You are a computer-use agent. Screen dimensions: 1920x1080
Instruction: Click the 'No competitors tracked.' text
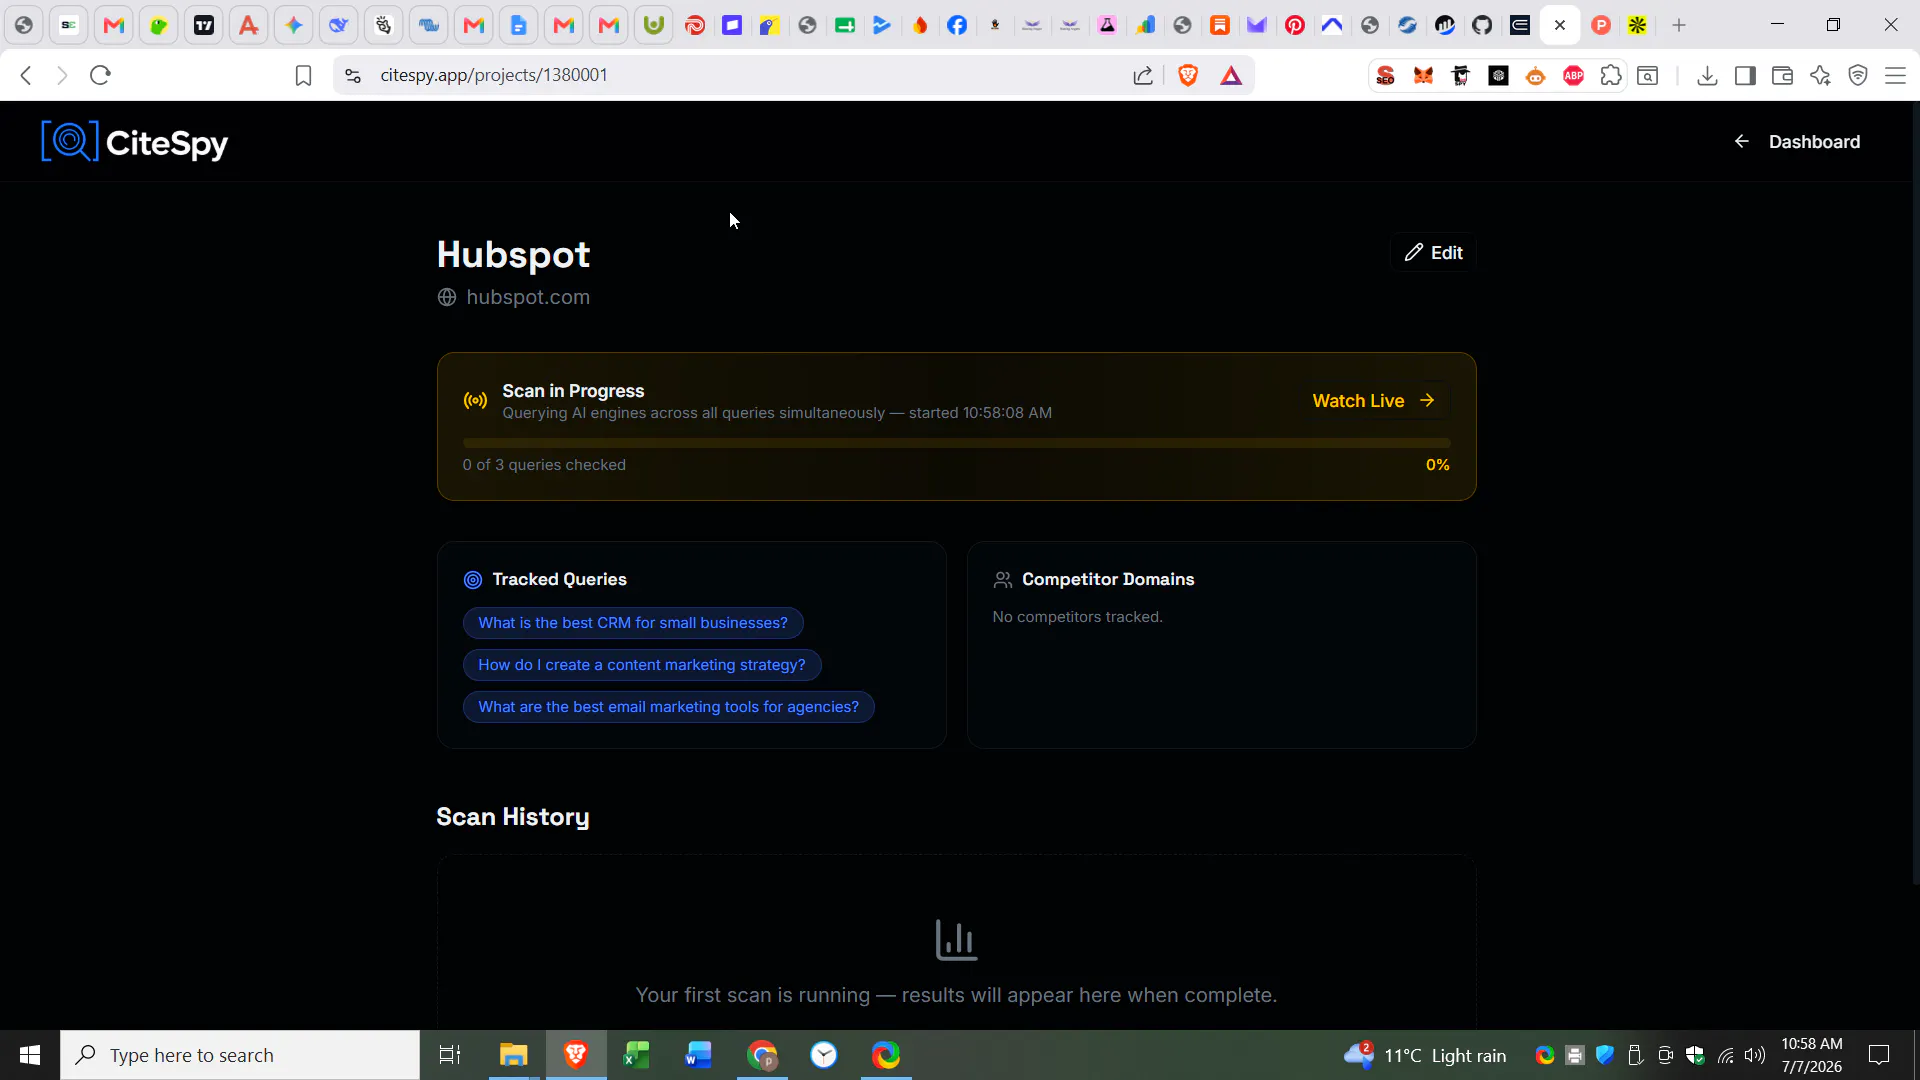(x=1077, y=617)
